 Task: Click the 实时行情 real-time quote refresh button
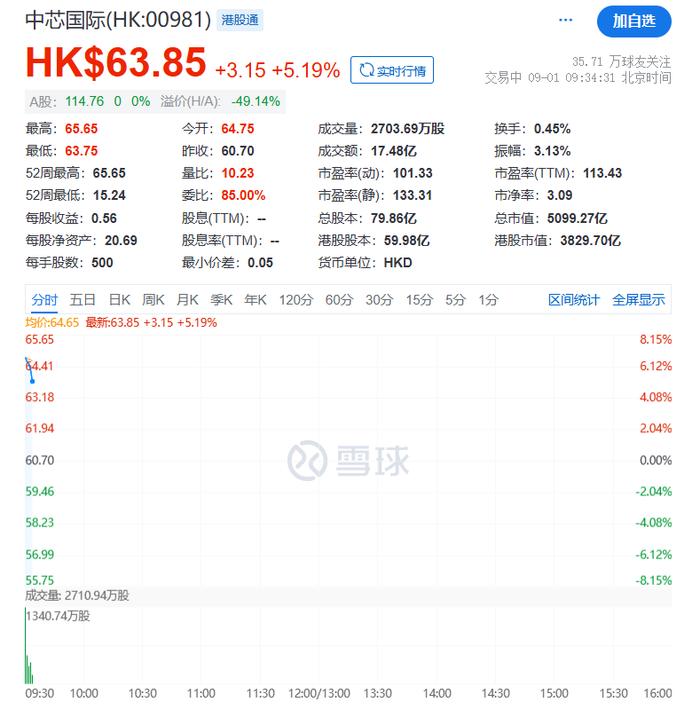tap(392, 70)
